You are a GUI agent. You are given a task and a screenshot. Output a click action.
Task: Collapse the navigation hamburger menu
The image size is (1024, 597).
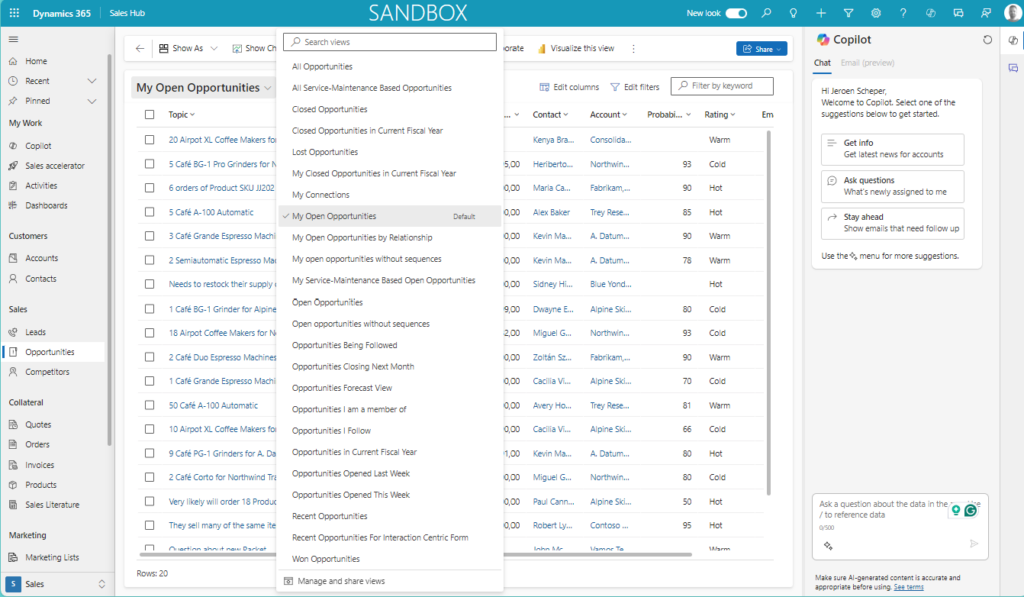(x=14, y=39)
